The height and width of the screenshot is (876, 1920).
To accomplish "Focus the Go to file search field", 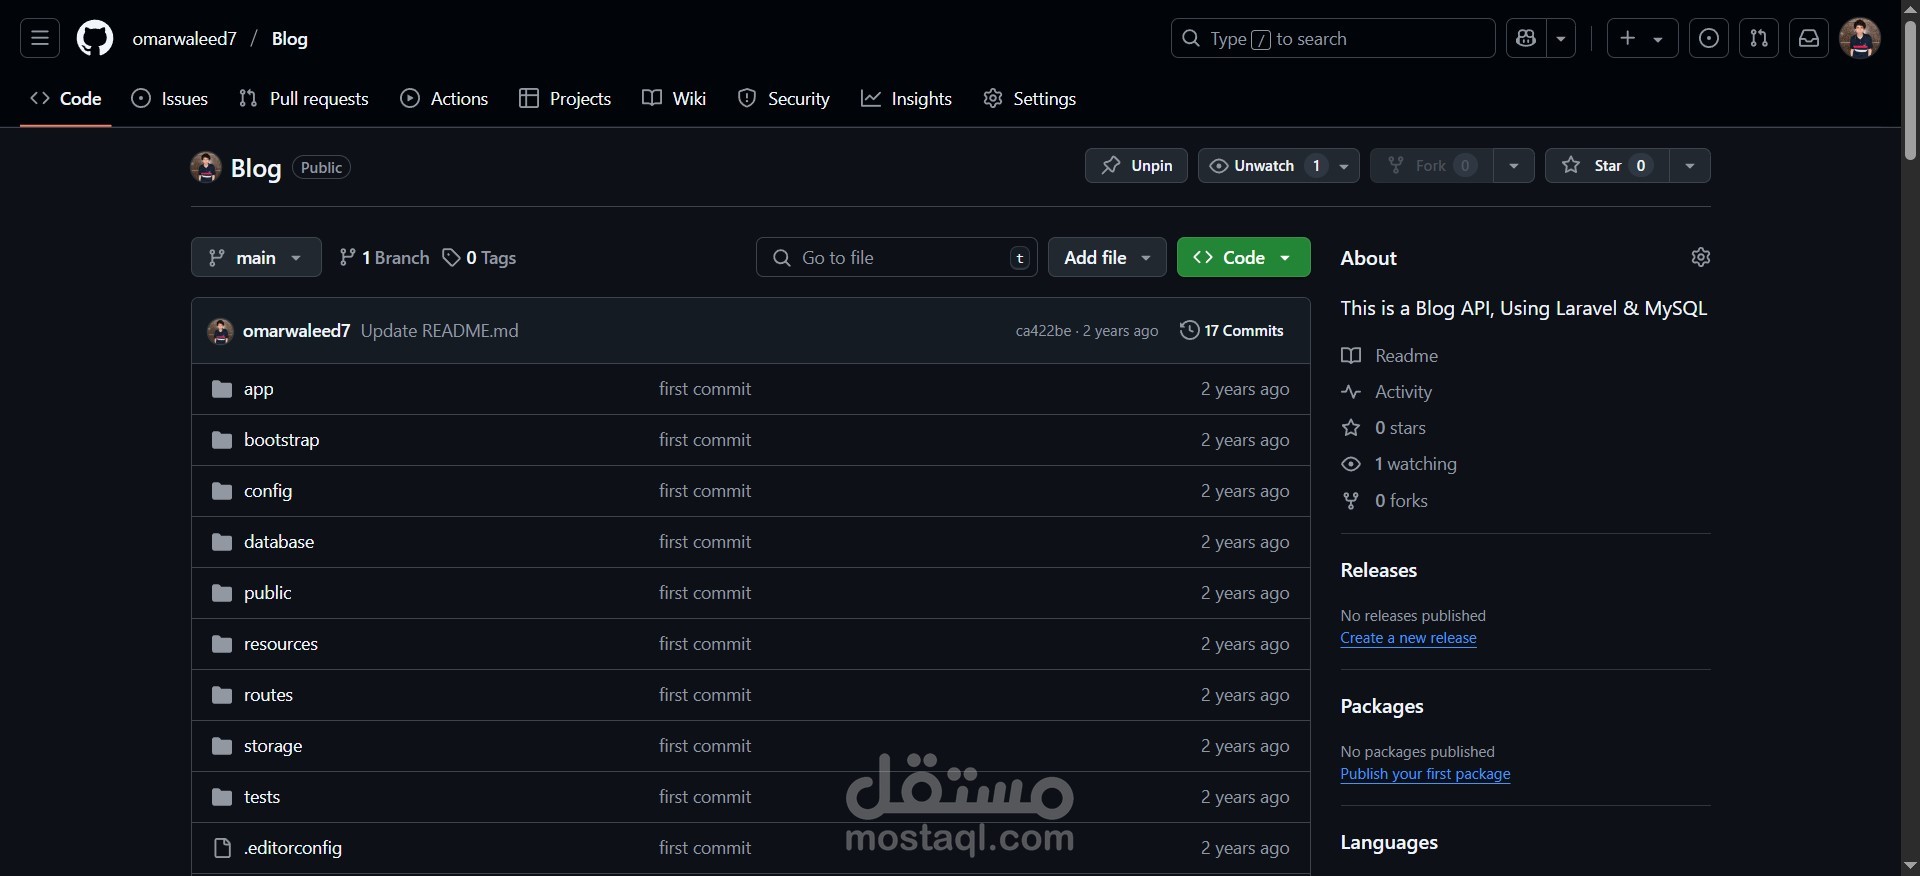I will coord(897,257).
